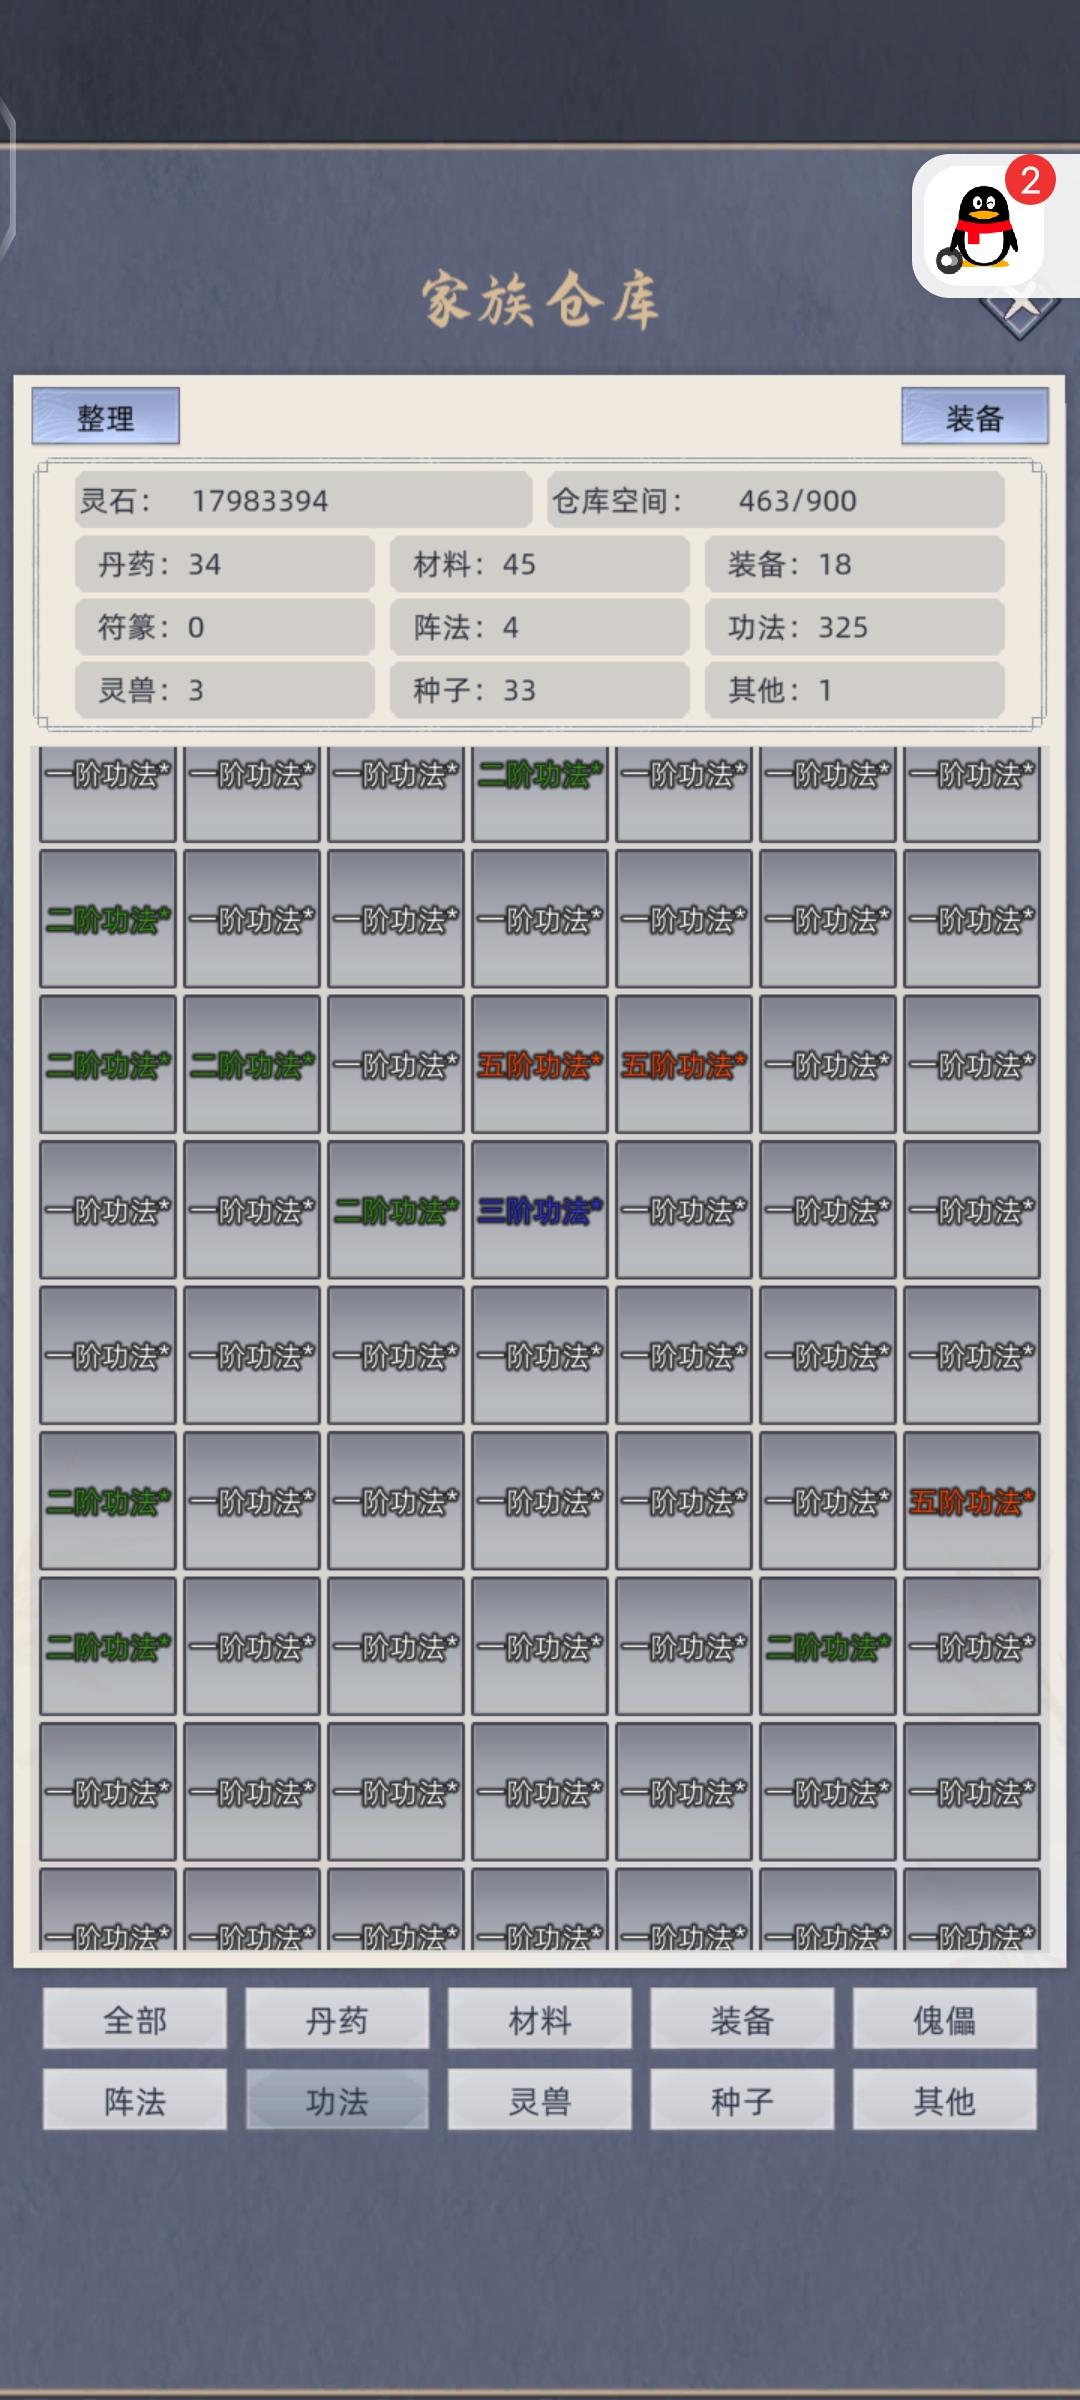
Task: Click the 仓库空间 463/900 counter
Action: tap(776, 500)
